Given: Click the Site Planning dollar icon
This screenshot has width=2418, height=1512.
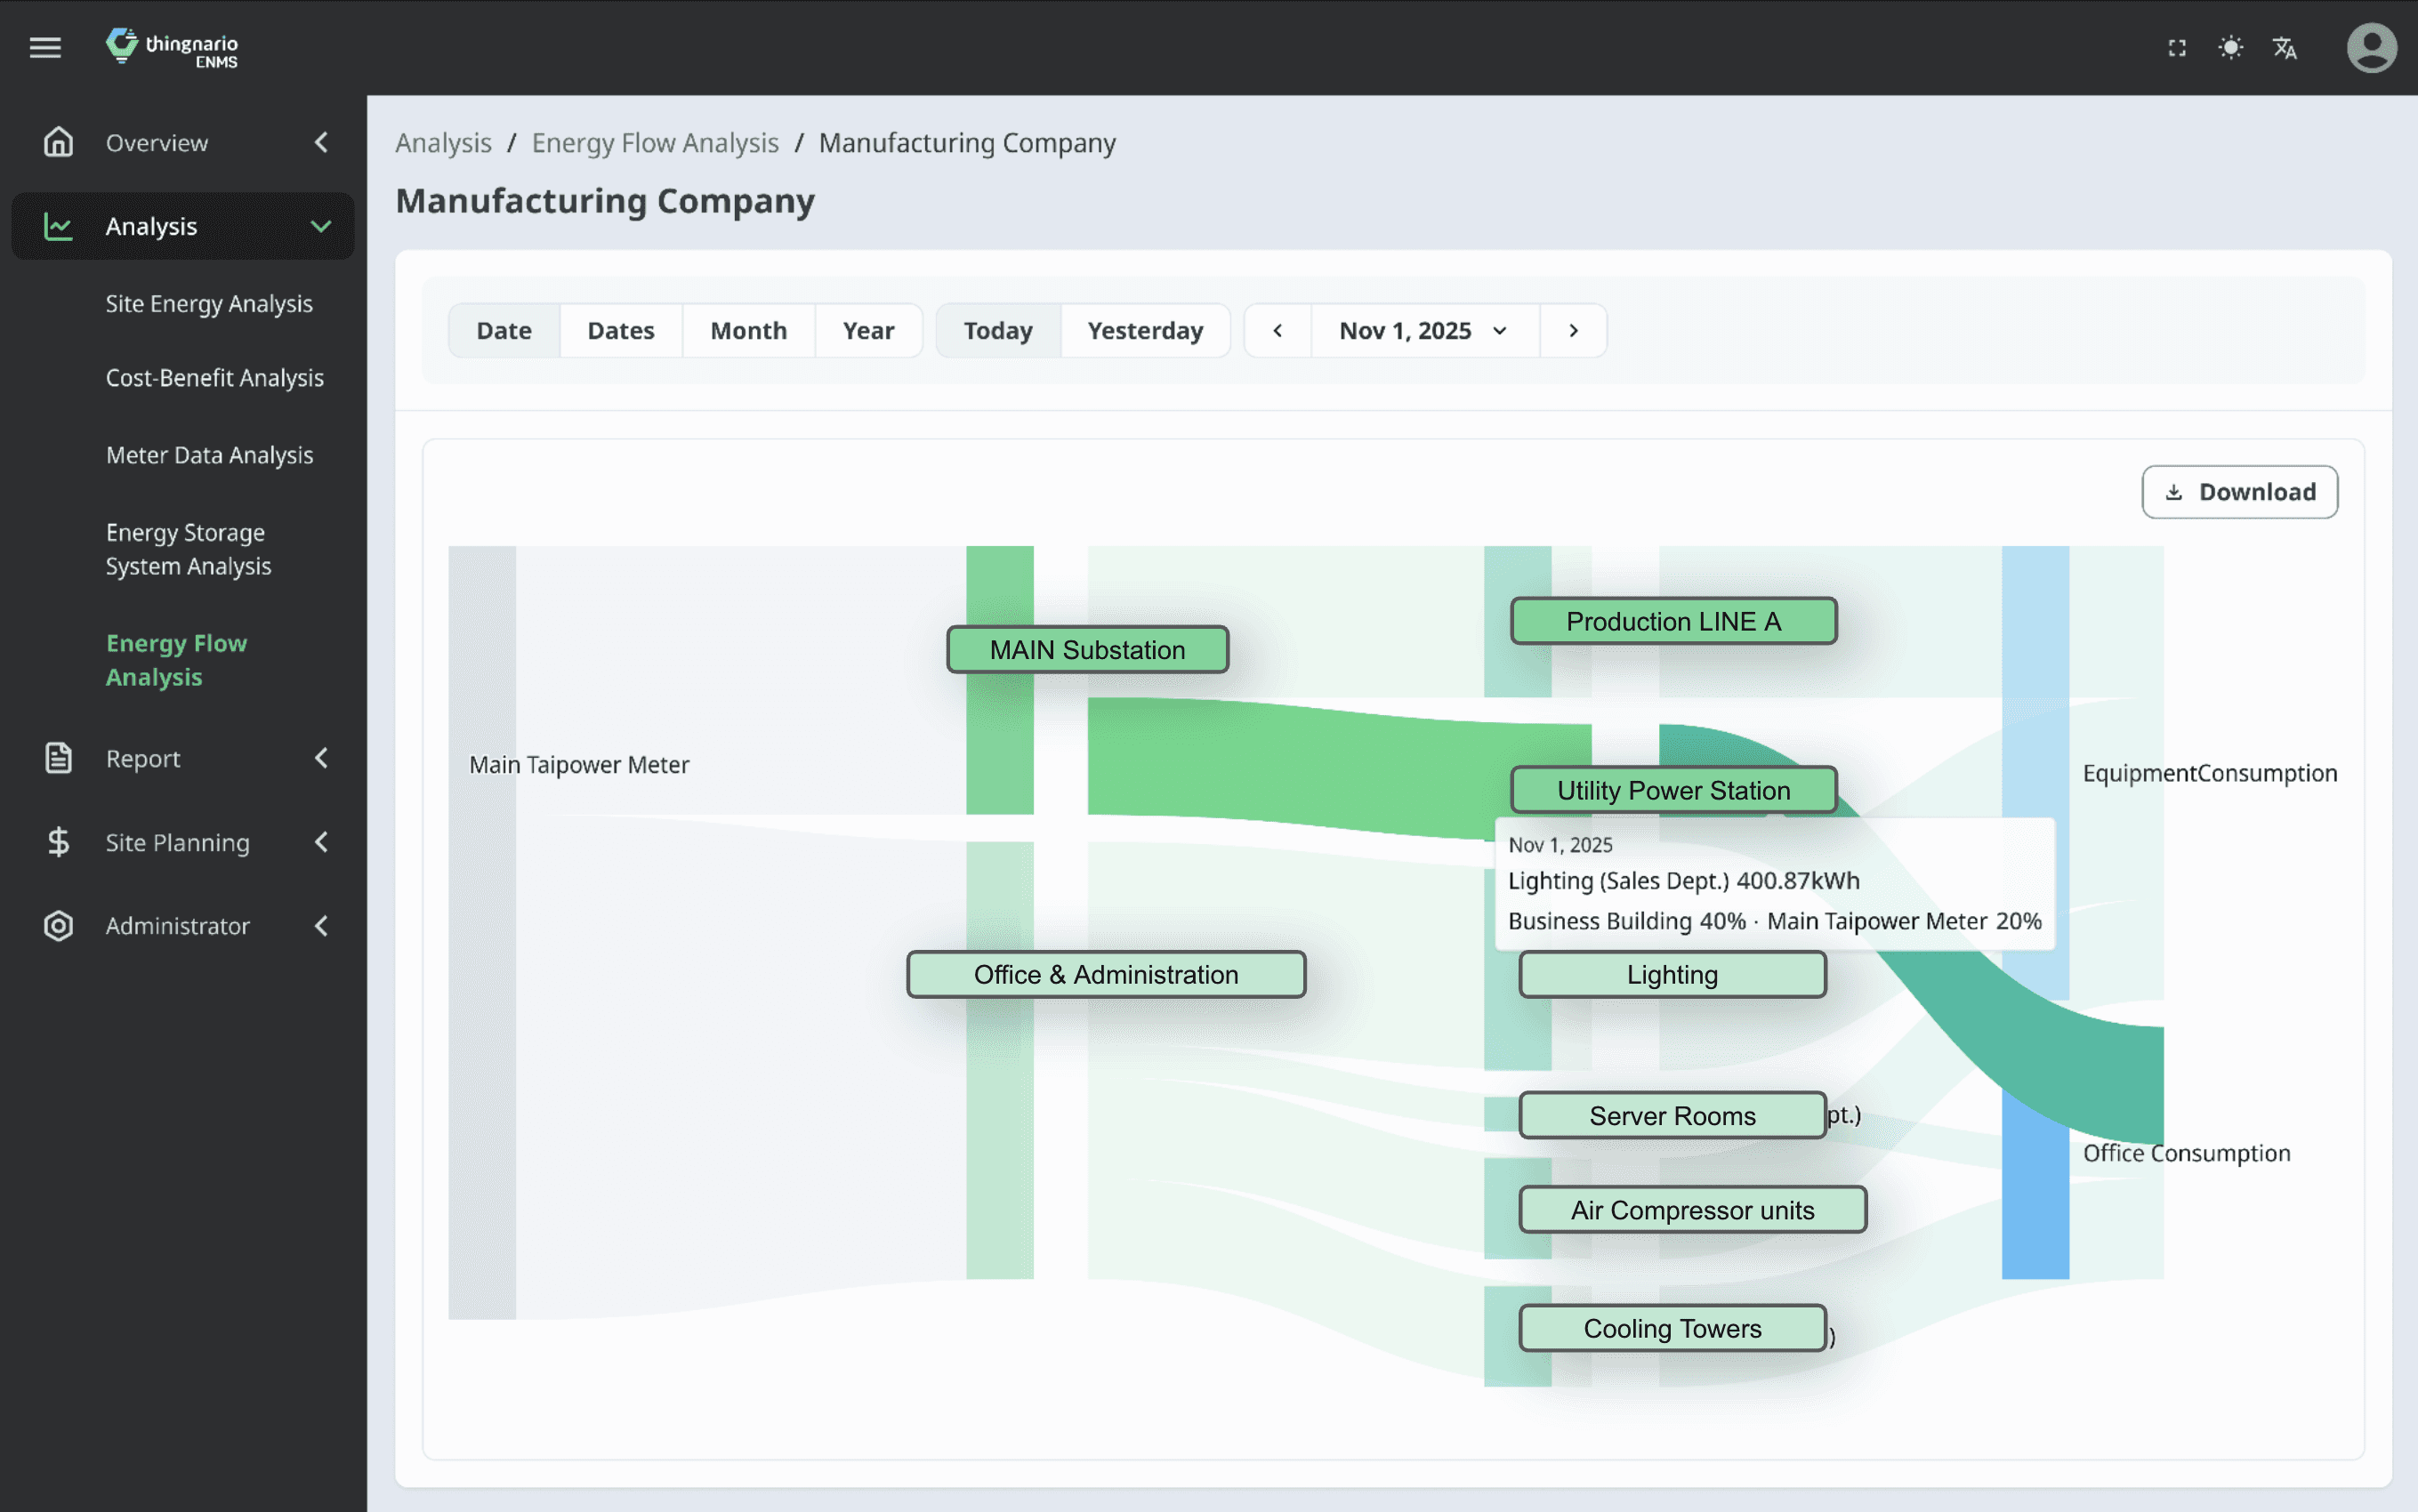Looking at the screenshot, I should pyautogui.click(x=58, y=842).
